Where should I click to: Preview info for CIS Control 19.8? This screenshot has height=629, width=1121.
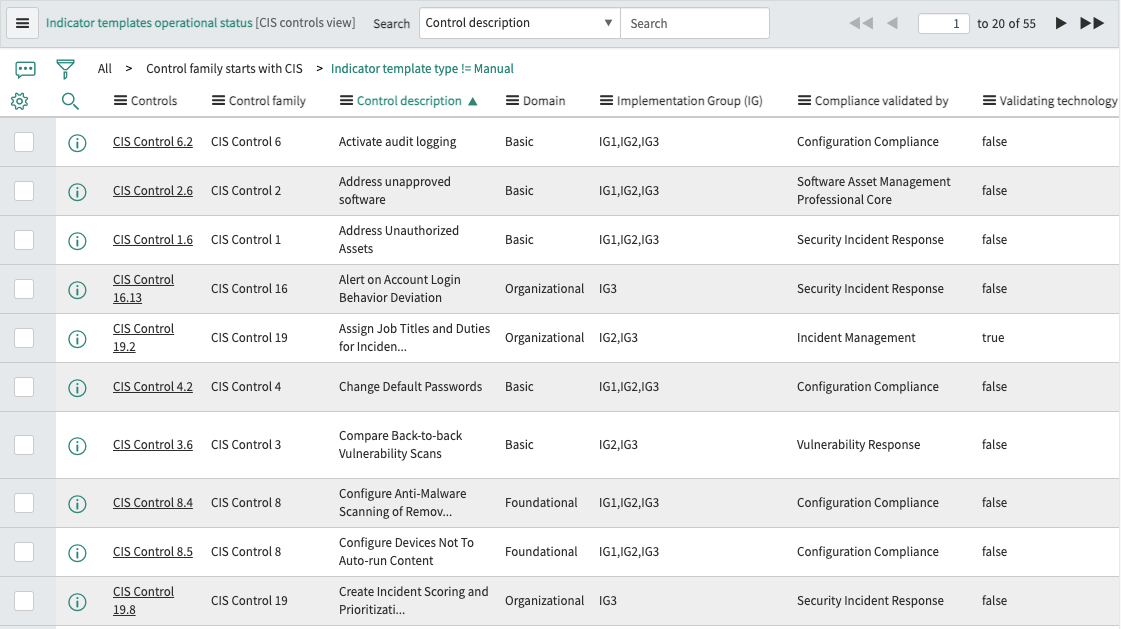tap(77, 602)
